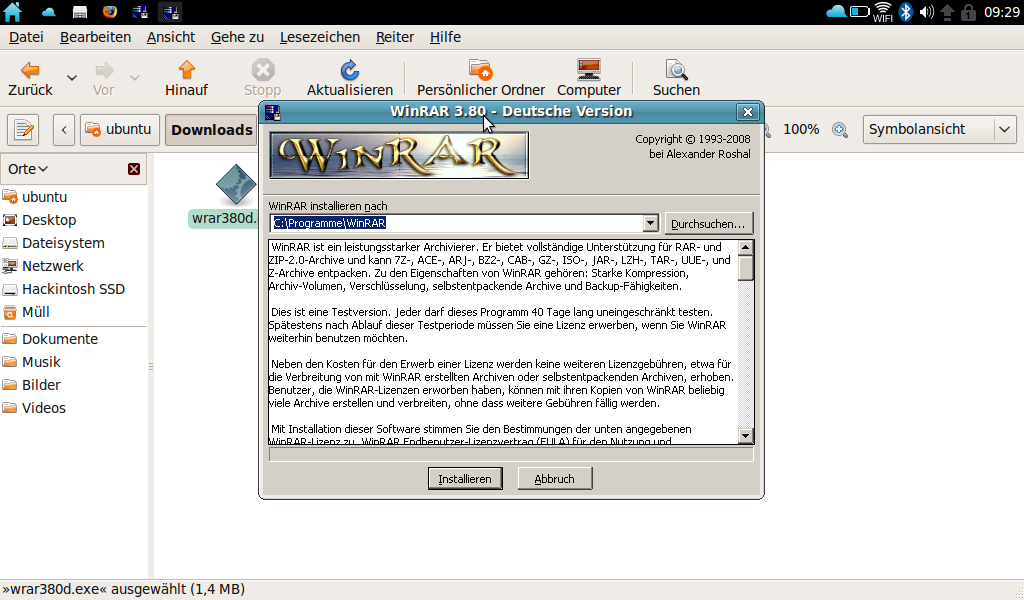The height and width of the screenshot is (600, 1024).
Task: Expand the install path dropdown arrow
Action: pos(651,223)
